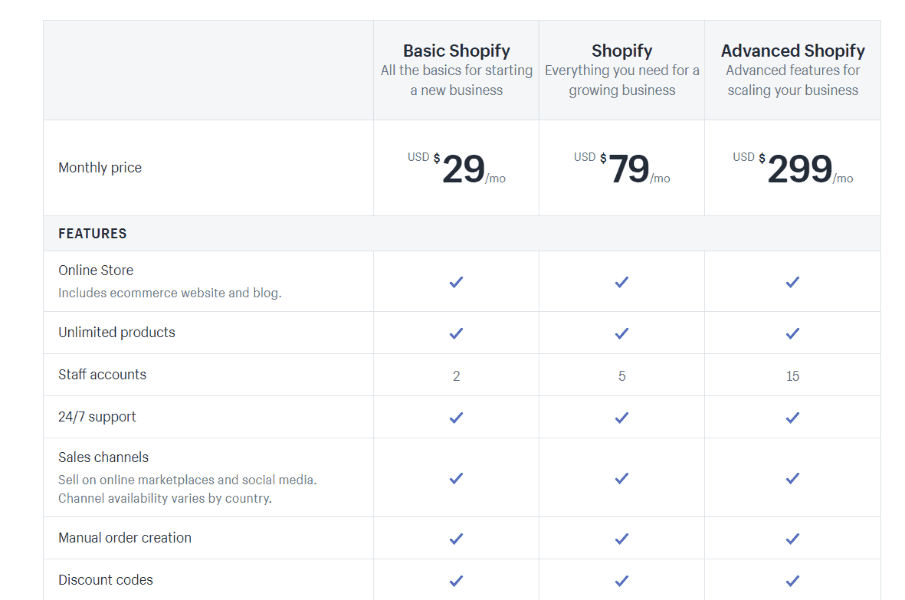The height and width of the screenshot is (600, 905).
Task: Click Discount codes checkmark under Basic Shopify
Action: point(456,581)
